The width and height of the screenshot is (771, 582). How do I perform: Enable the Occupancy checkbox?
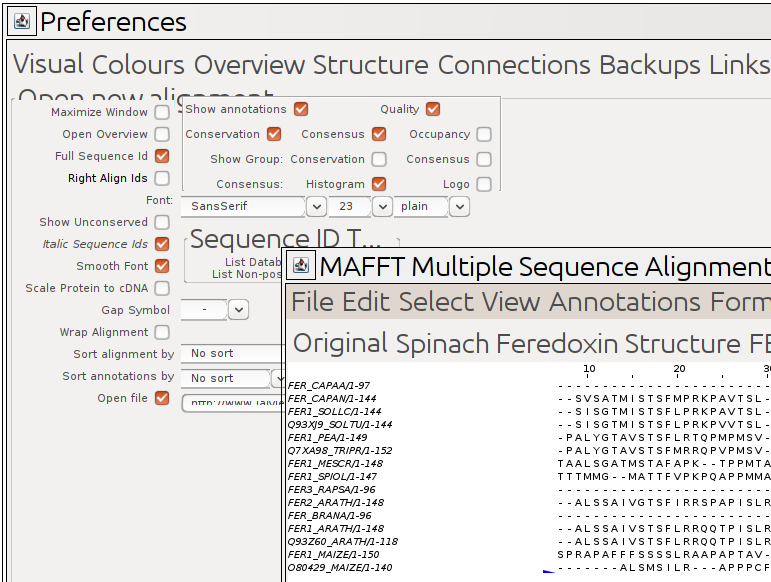pyautogui.click(x=484, y=135)
